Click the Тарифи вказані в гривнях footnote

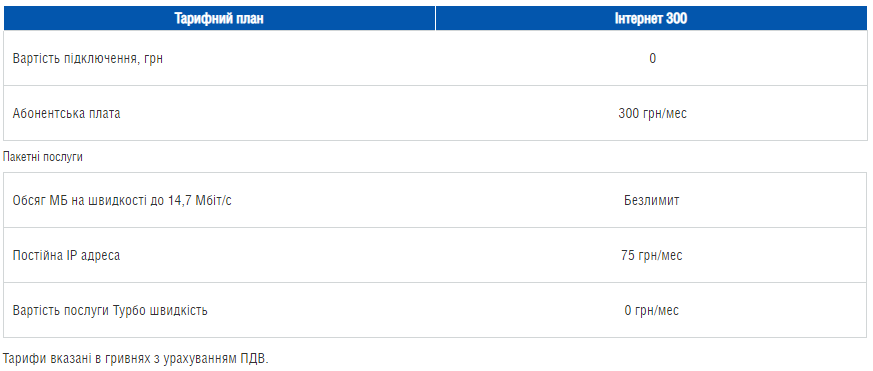point(136,358)
